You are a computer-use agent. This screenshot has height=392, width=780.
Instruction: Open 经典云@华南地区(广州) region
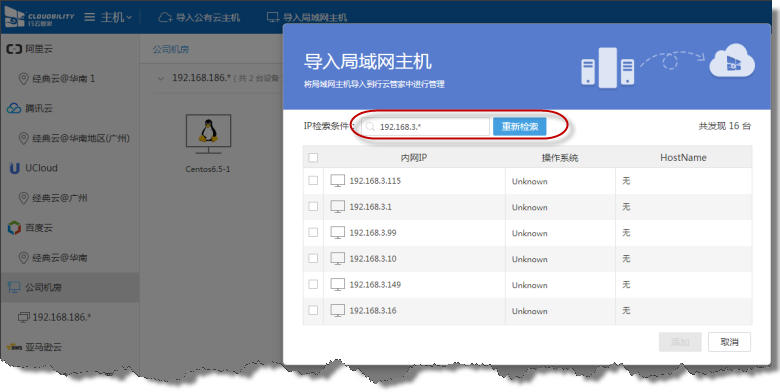coord(81,138)
